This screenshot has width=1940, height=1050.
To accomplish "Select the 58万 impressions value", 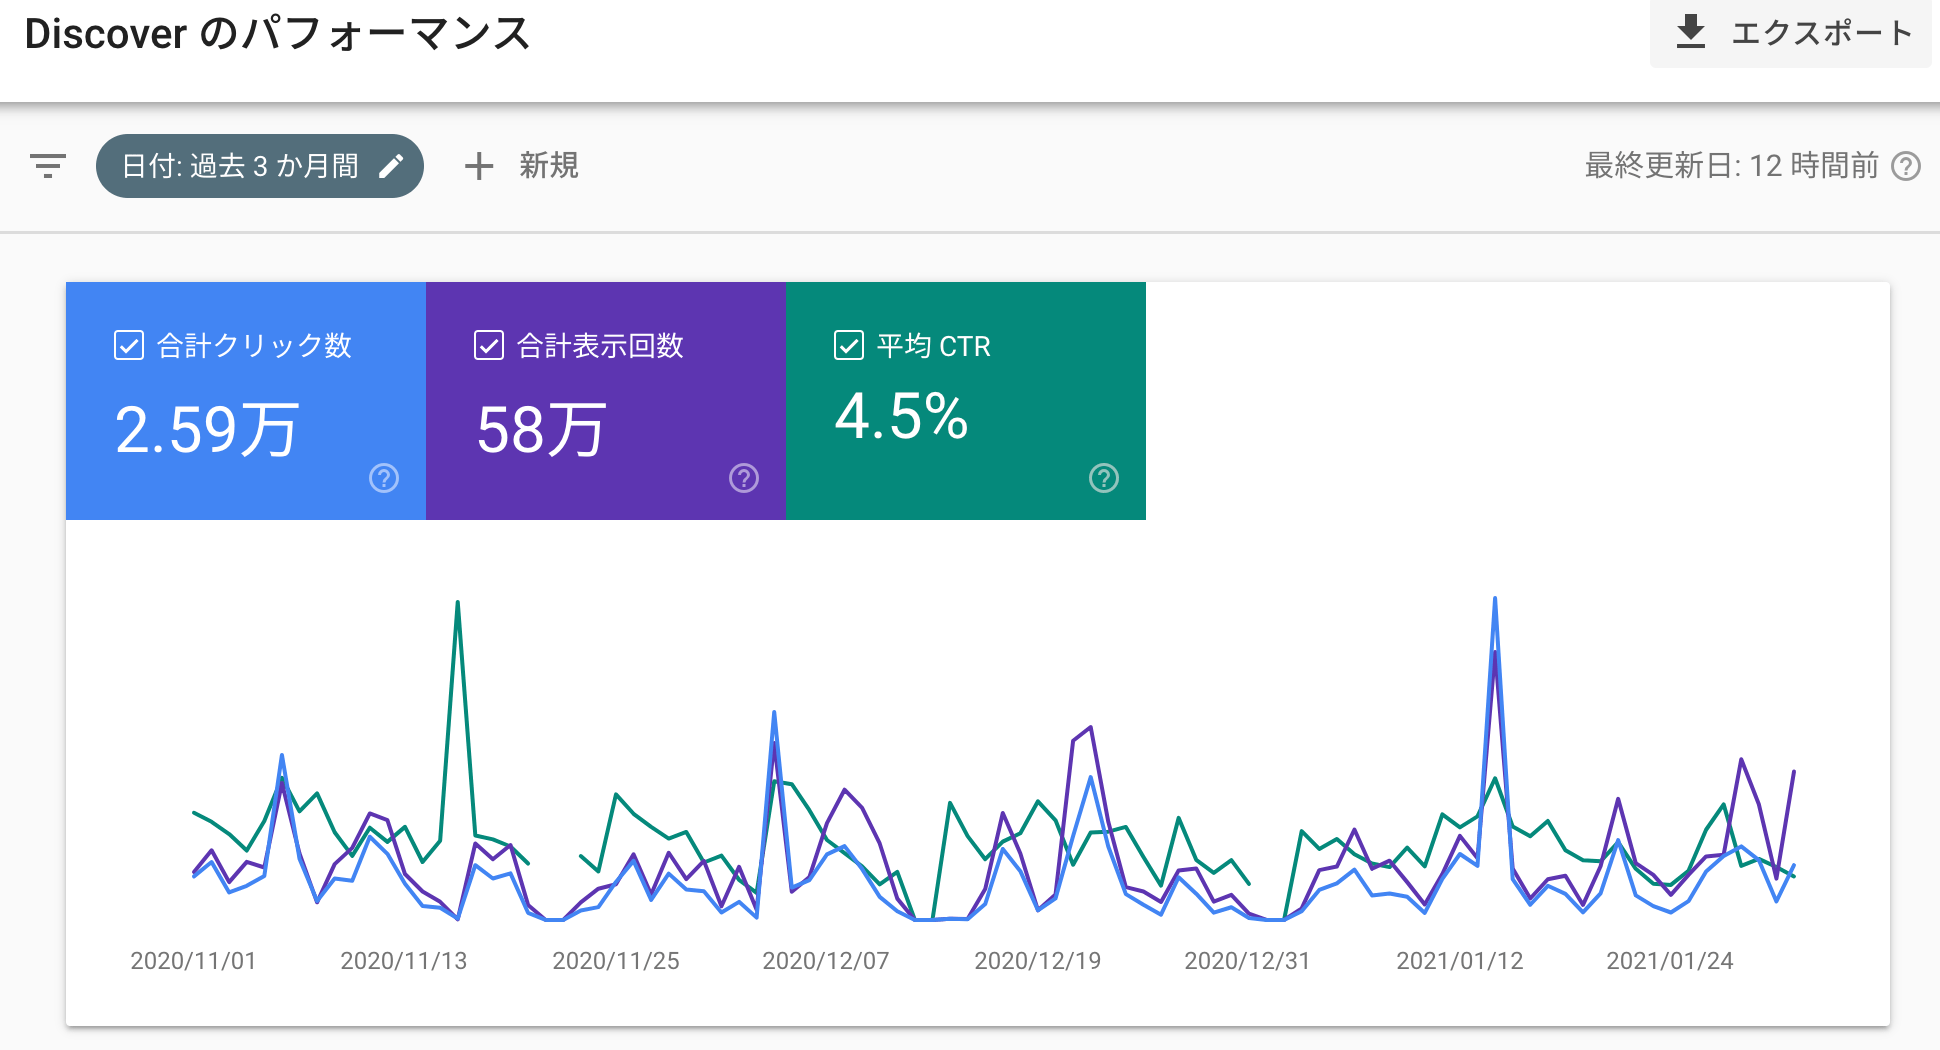I will coord(541,430).
